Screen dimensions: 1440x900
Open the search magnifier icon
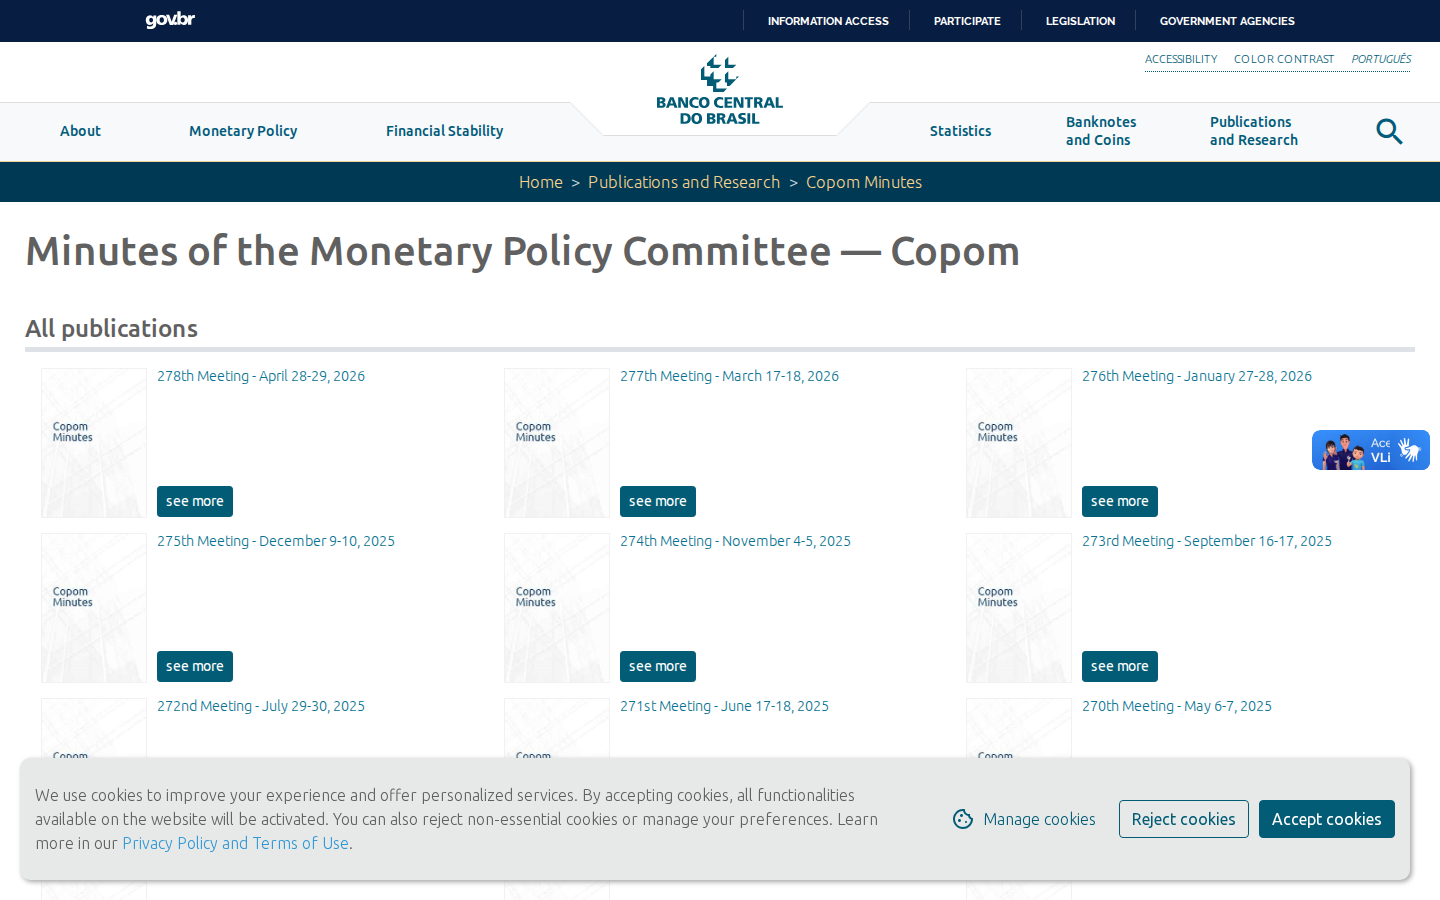[x=1389, y=131]
